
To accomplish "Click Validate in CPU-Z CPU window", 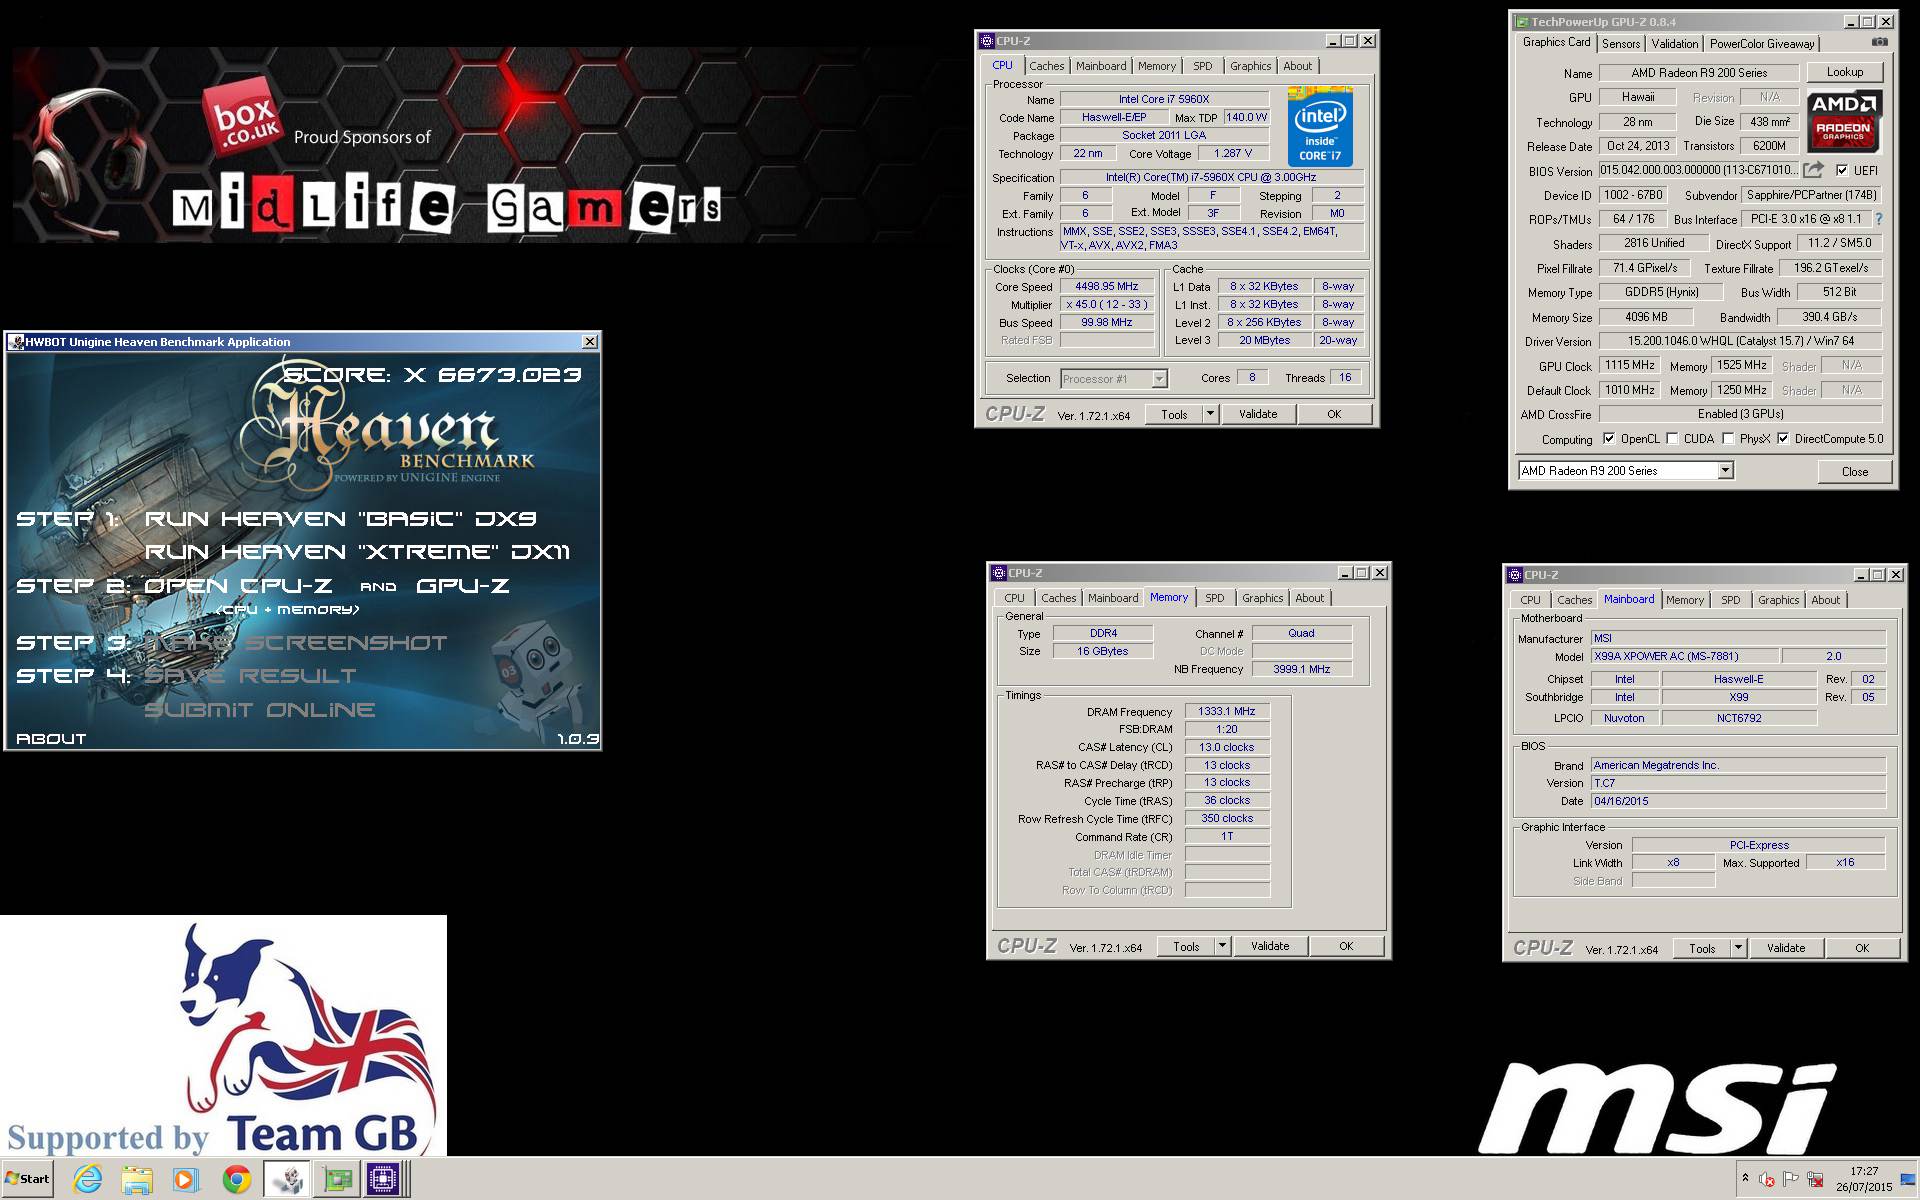I will pyautogui.click(x=1257, y=413).
